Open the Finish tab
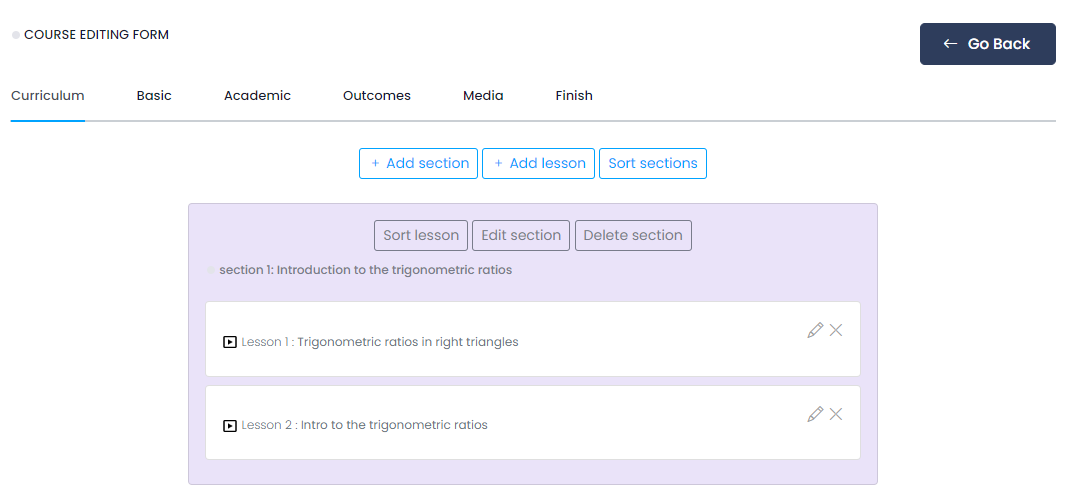Image resolution: width=1074 pixels, height=491 pixels. pos(574,96)
